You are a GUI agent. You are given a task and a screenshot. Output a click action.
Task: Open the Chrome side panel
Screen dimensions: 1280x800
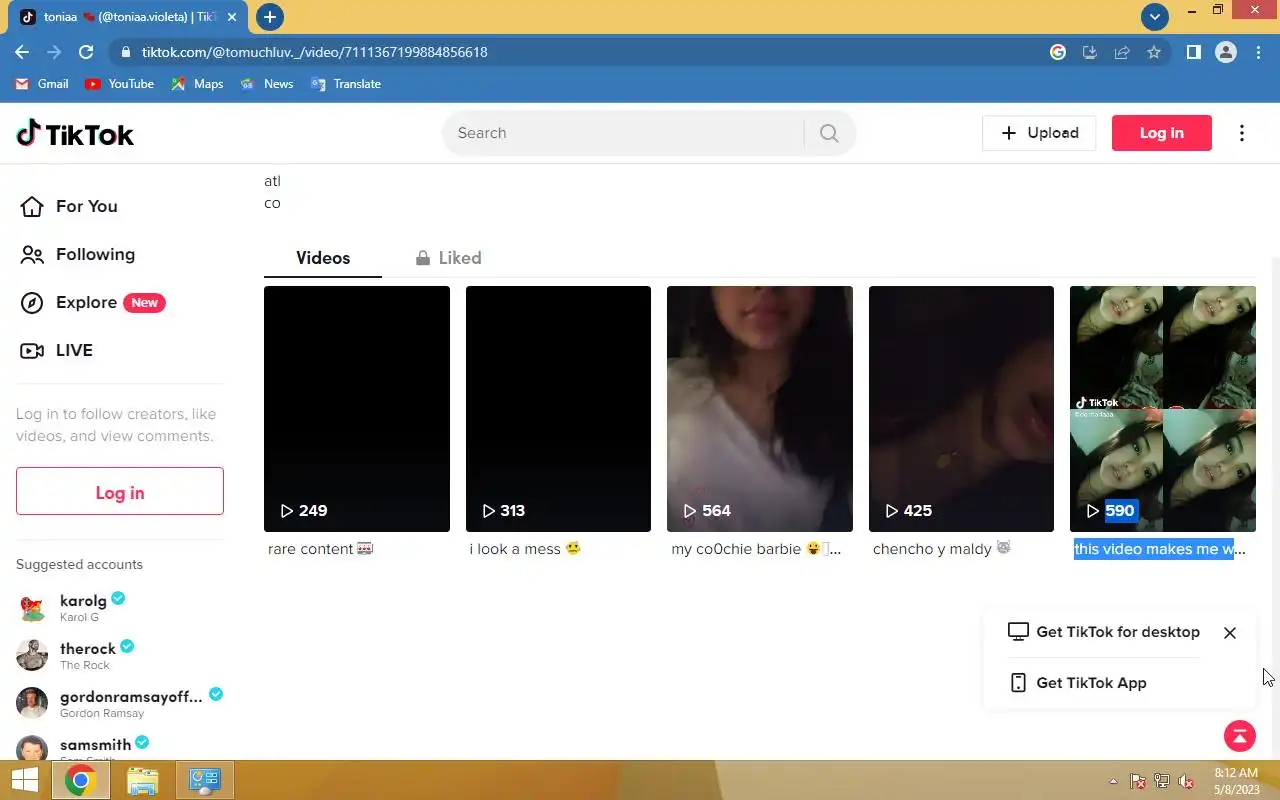1193,52
